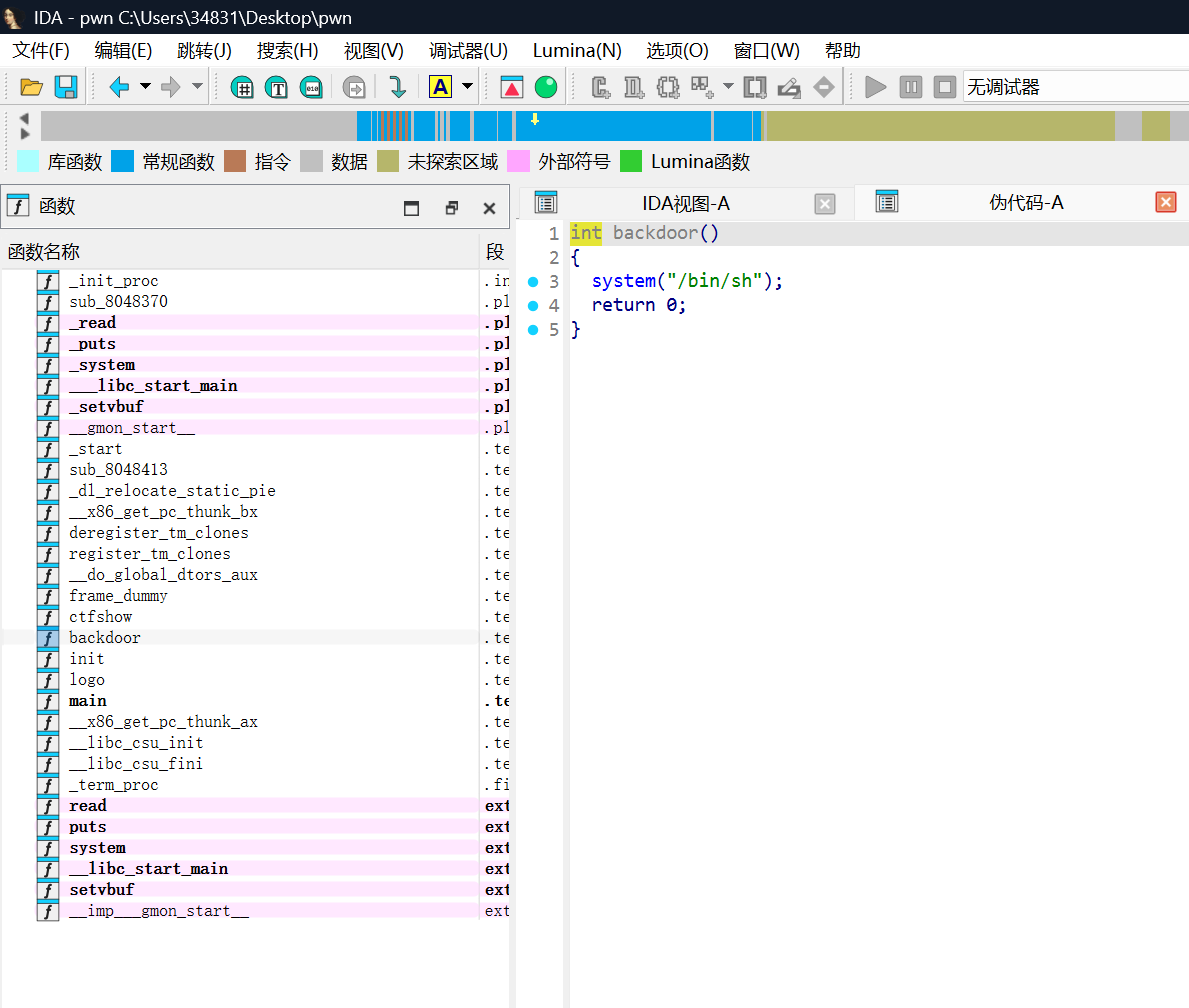
Task: Jump forward with the gray right arrow
Action: (171, 87)
